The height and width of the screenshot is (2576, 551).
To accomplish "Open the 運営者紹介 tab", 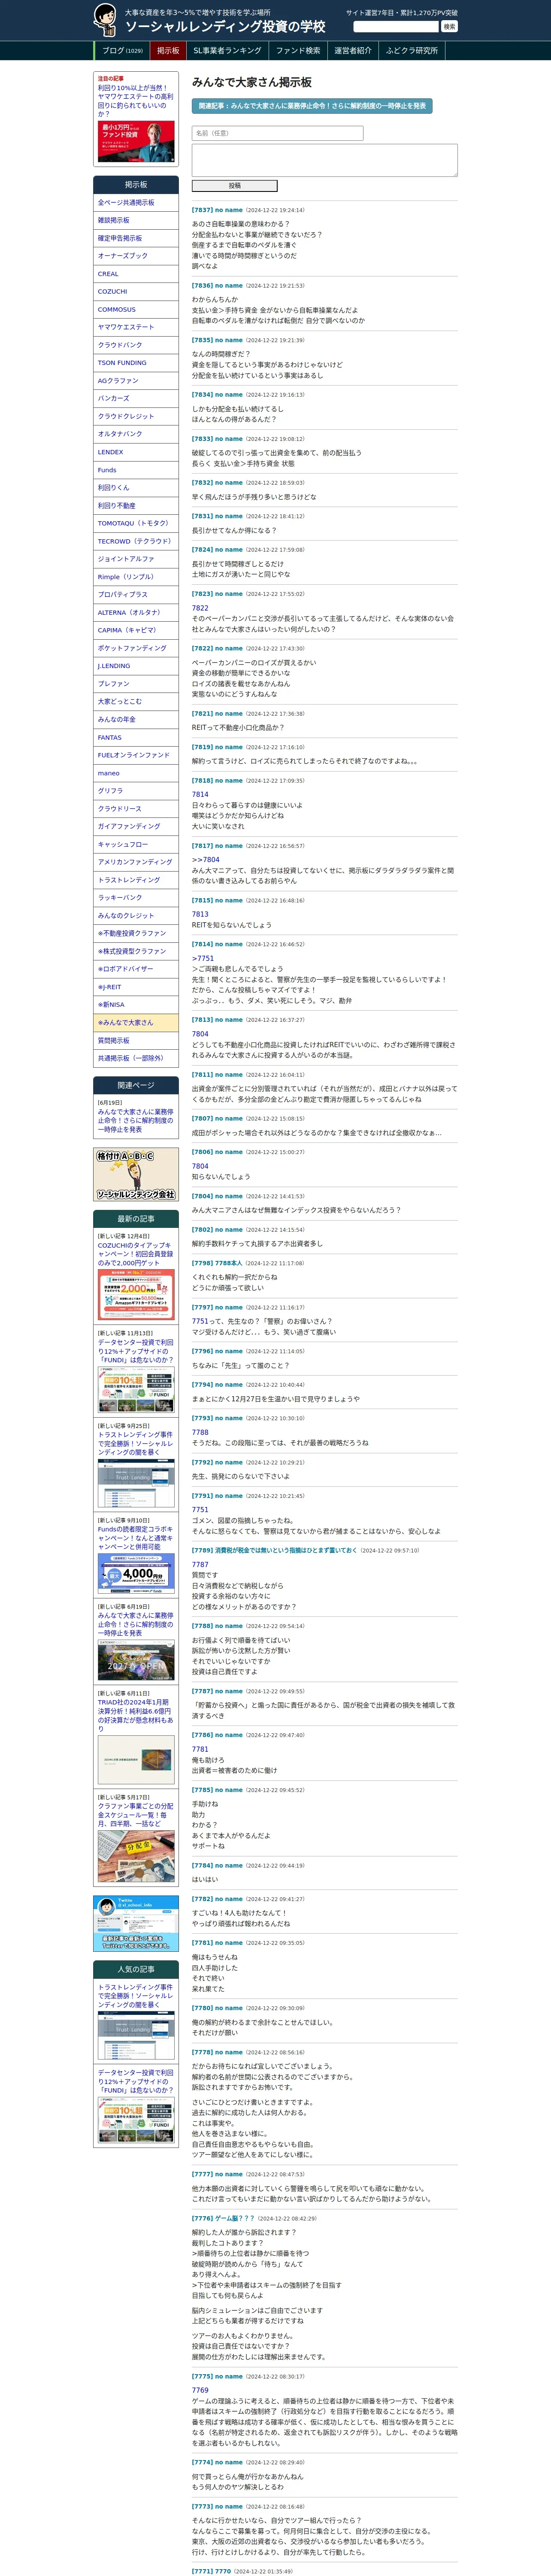I will [353, 50].
